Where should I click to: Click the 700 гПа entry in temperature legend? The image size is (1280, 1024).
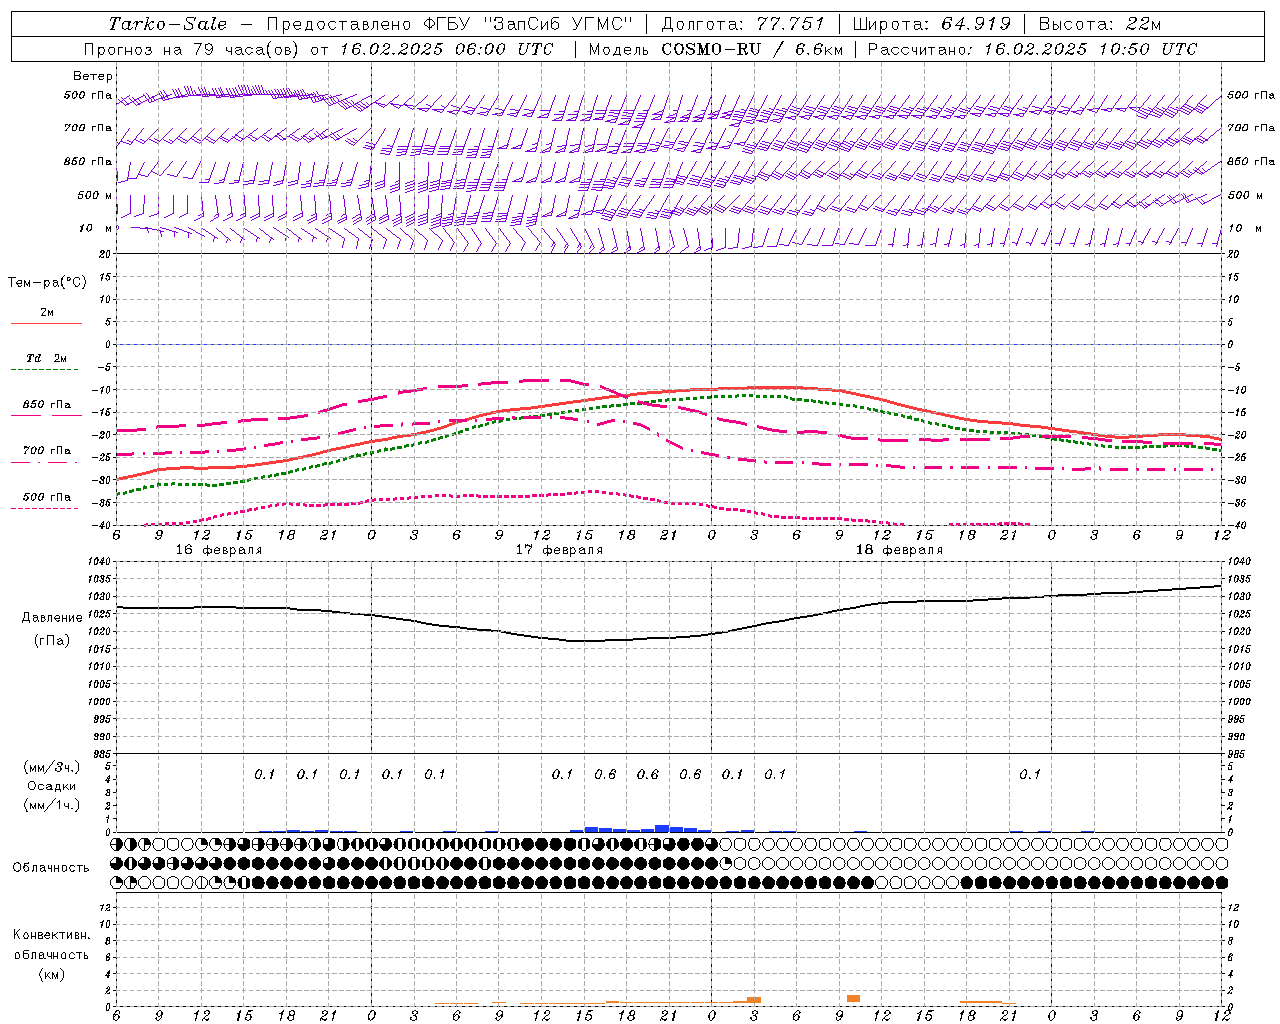(47, 451)
